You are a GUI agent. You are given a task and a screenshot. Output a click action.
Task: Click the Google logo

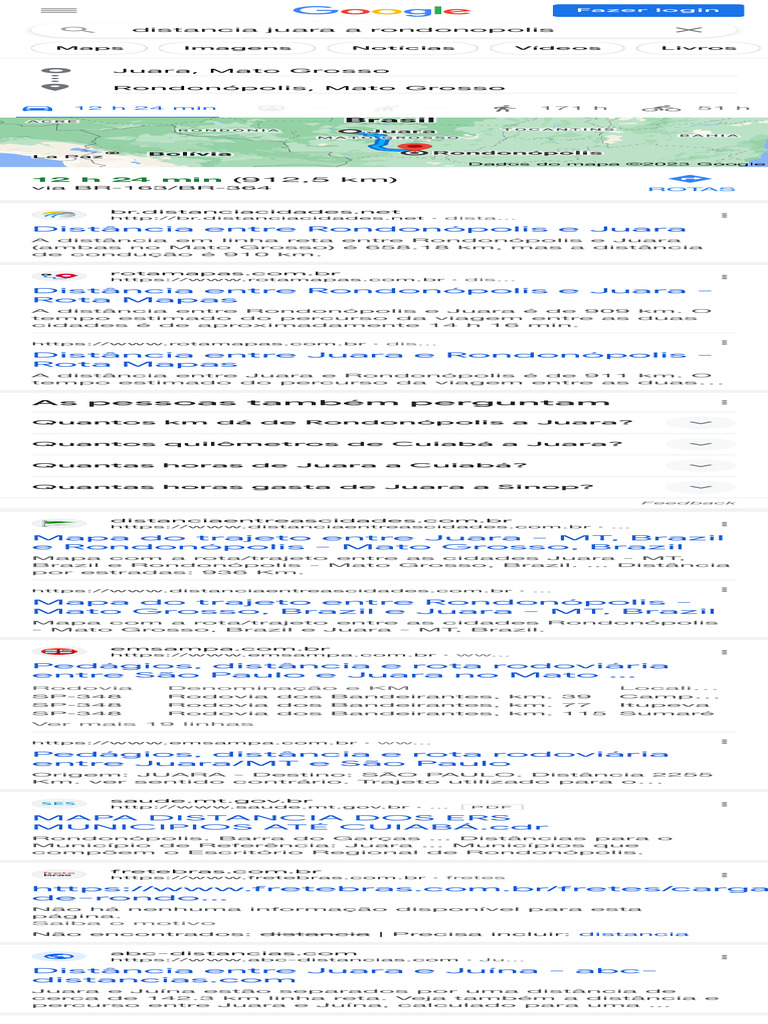point(381,10)
